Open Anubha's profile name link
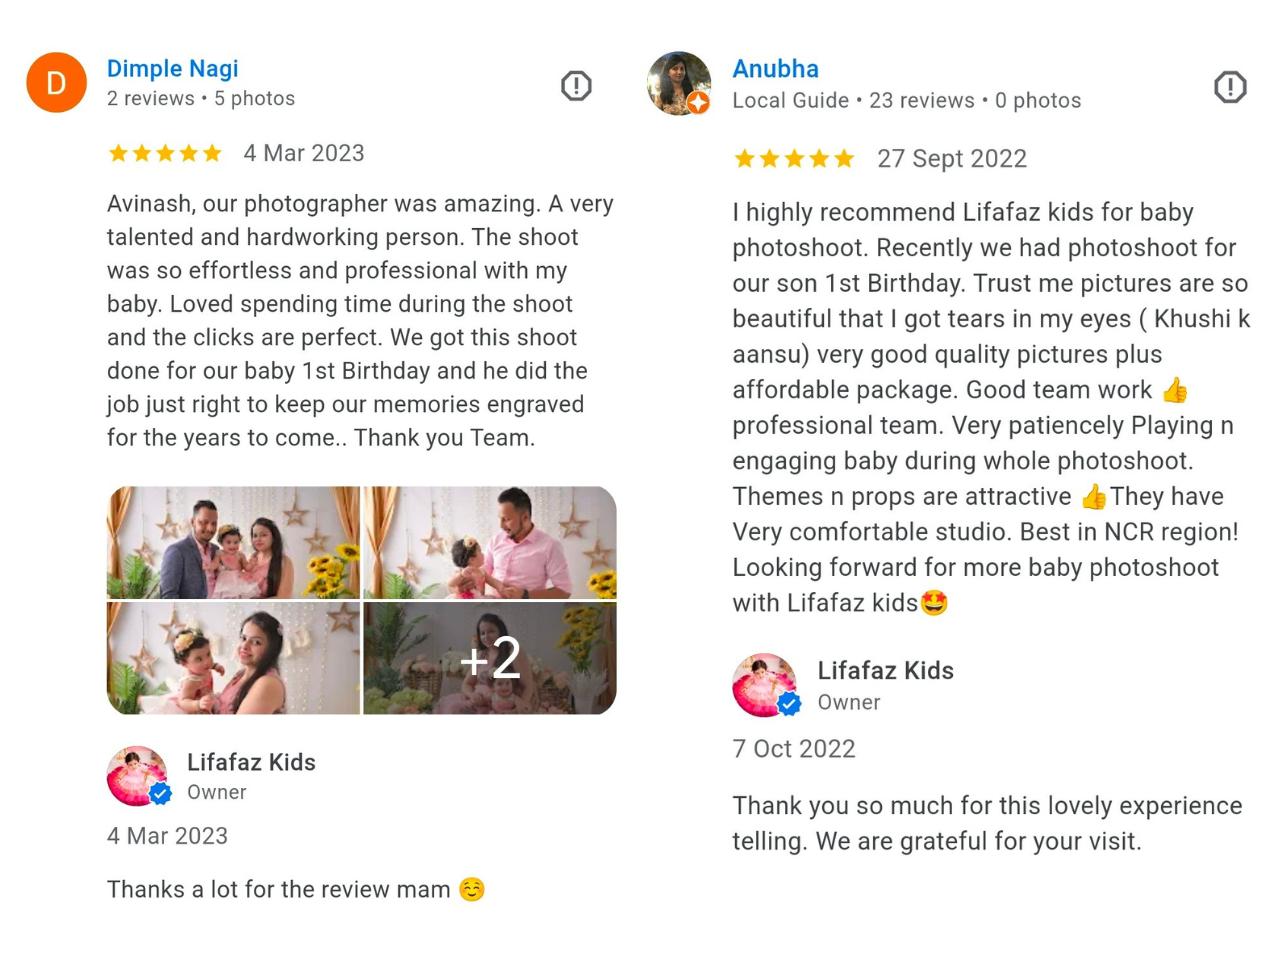This screenshot has width=1280, height=964. click(775, 69)
